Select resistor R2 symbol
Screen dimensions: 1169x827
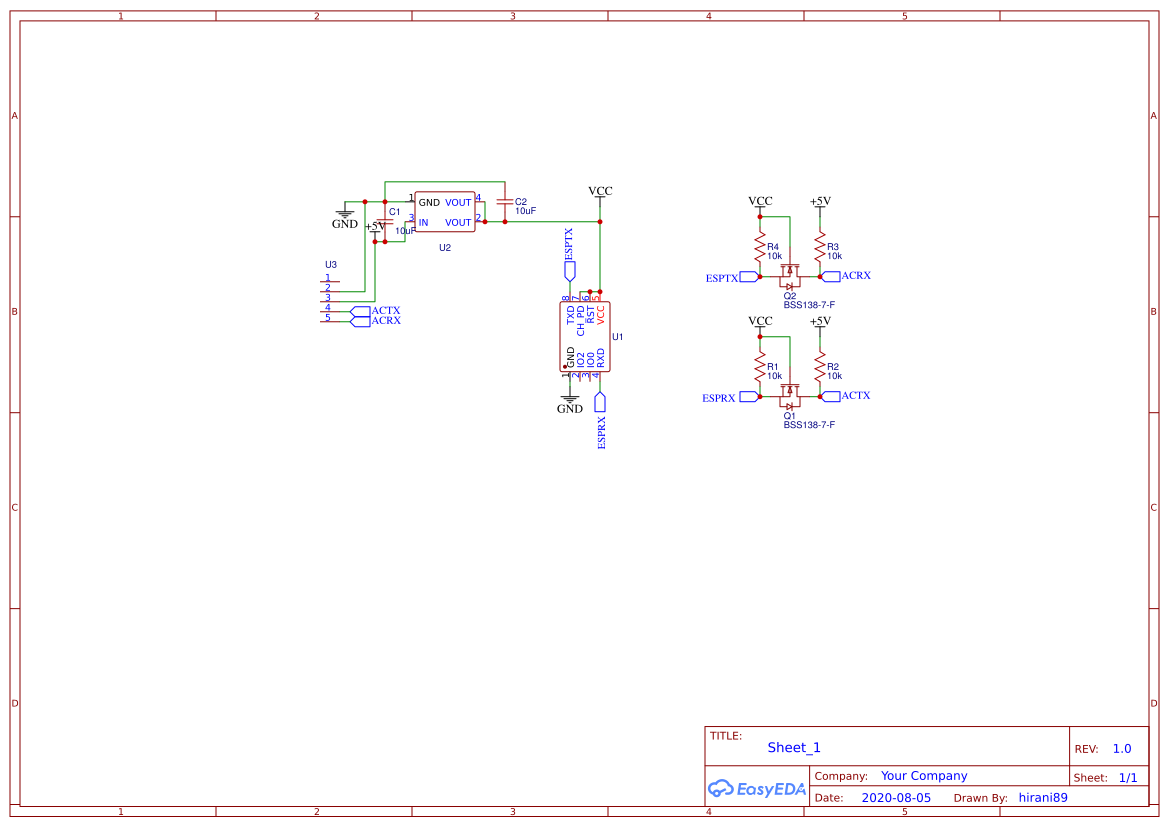pyautogui.click(x=820, y=367)
